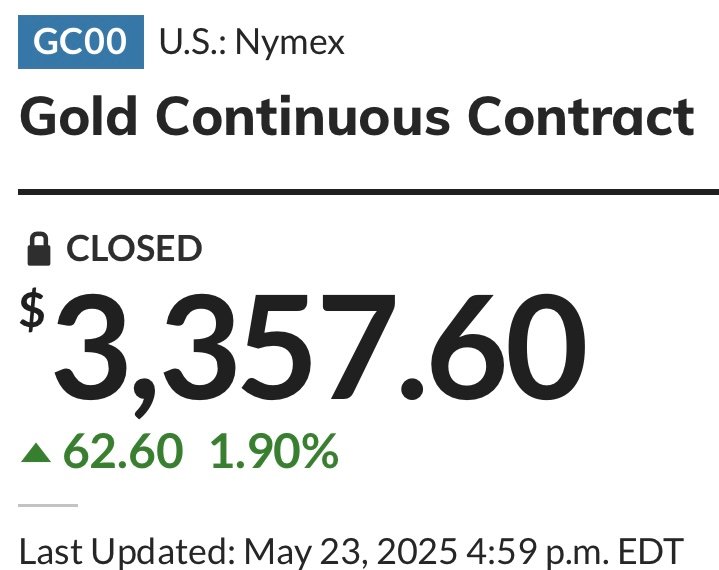Click the short gray divider line

pyautogui.click(x=48, y=505)
